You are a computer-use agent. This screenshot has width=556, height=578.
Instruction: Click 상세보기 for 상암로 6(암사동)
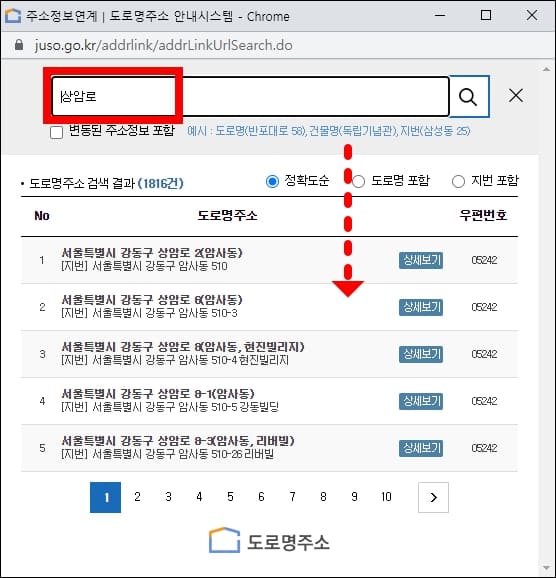[x=421, y=307]
